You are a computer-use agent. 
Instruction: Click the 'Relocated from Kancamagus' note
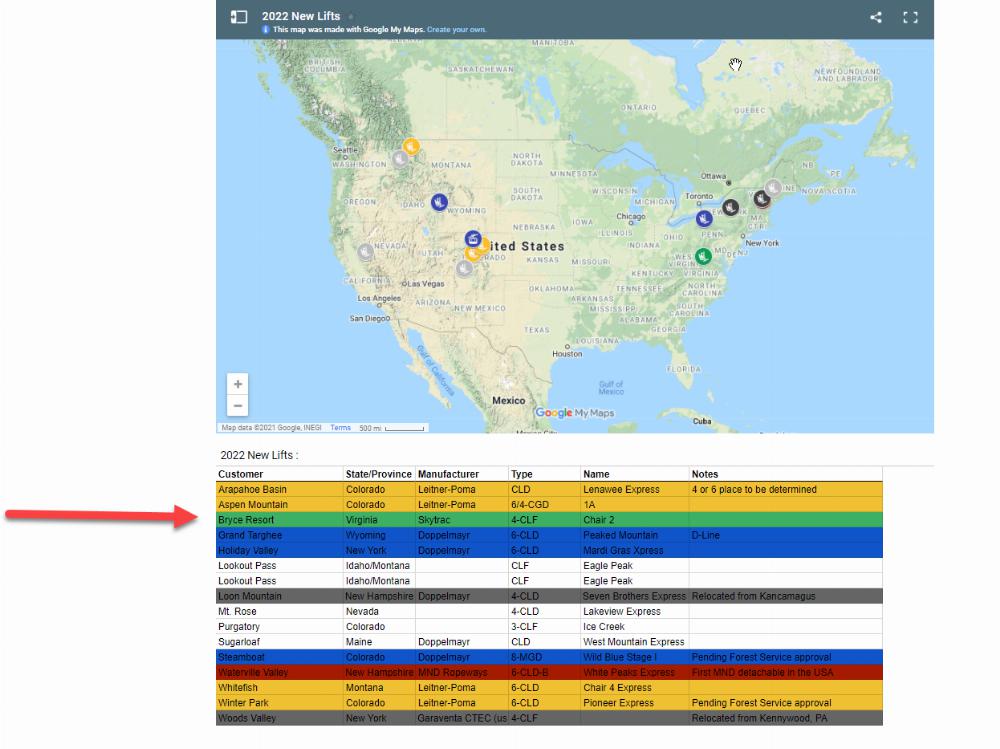(786, 596)
